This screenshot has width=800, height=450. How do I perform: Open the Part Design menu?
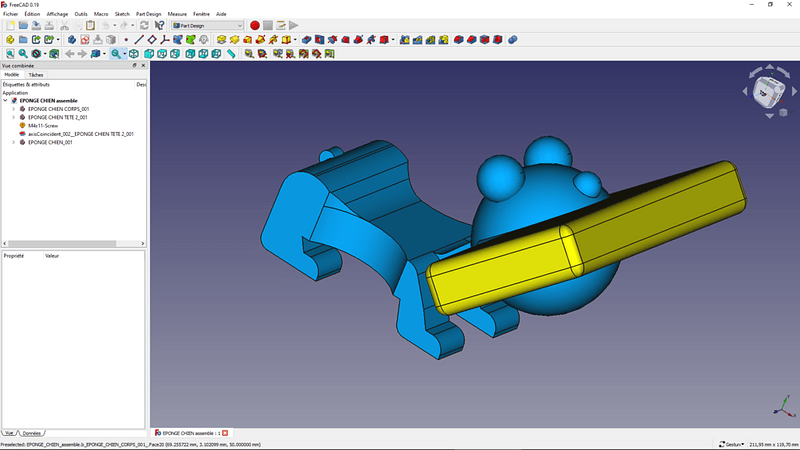(x=148, y=14)
